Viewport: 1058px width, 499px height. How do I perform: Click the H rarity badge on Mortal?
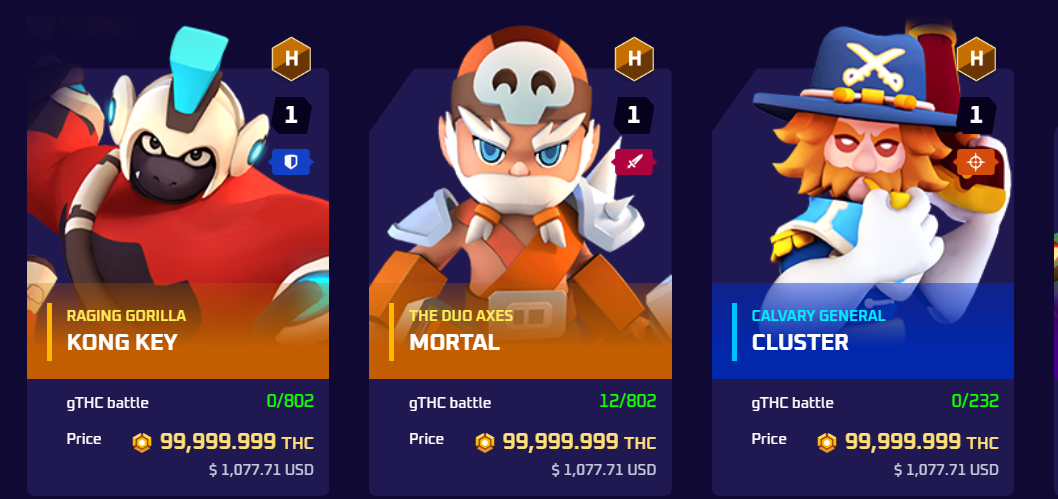click(634, 59)
